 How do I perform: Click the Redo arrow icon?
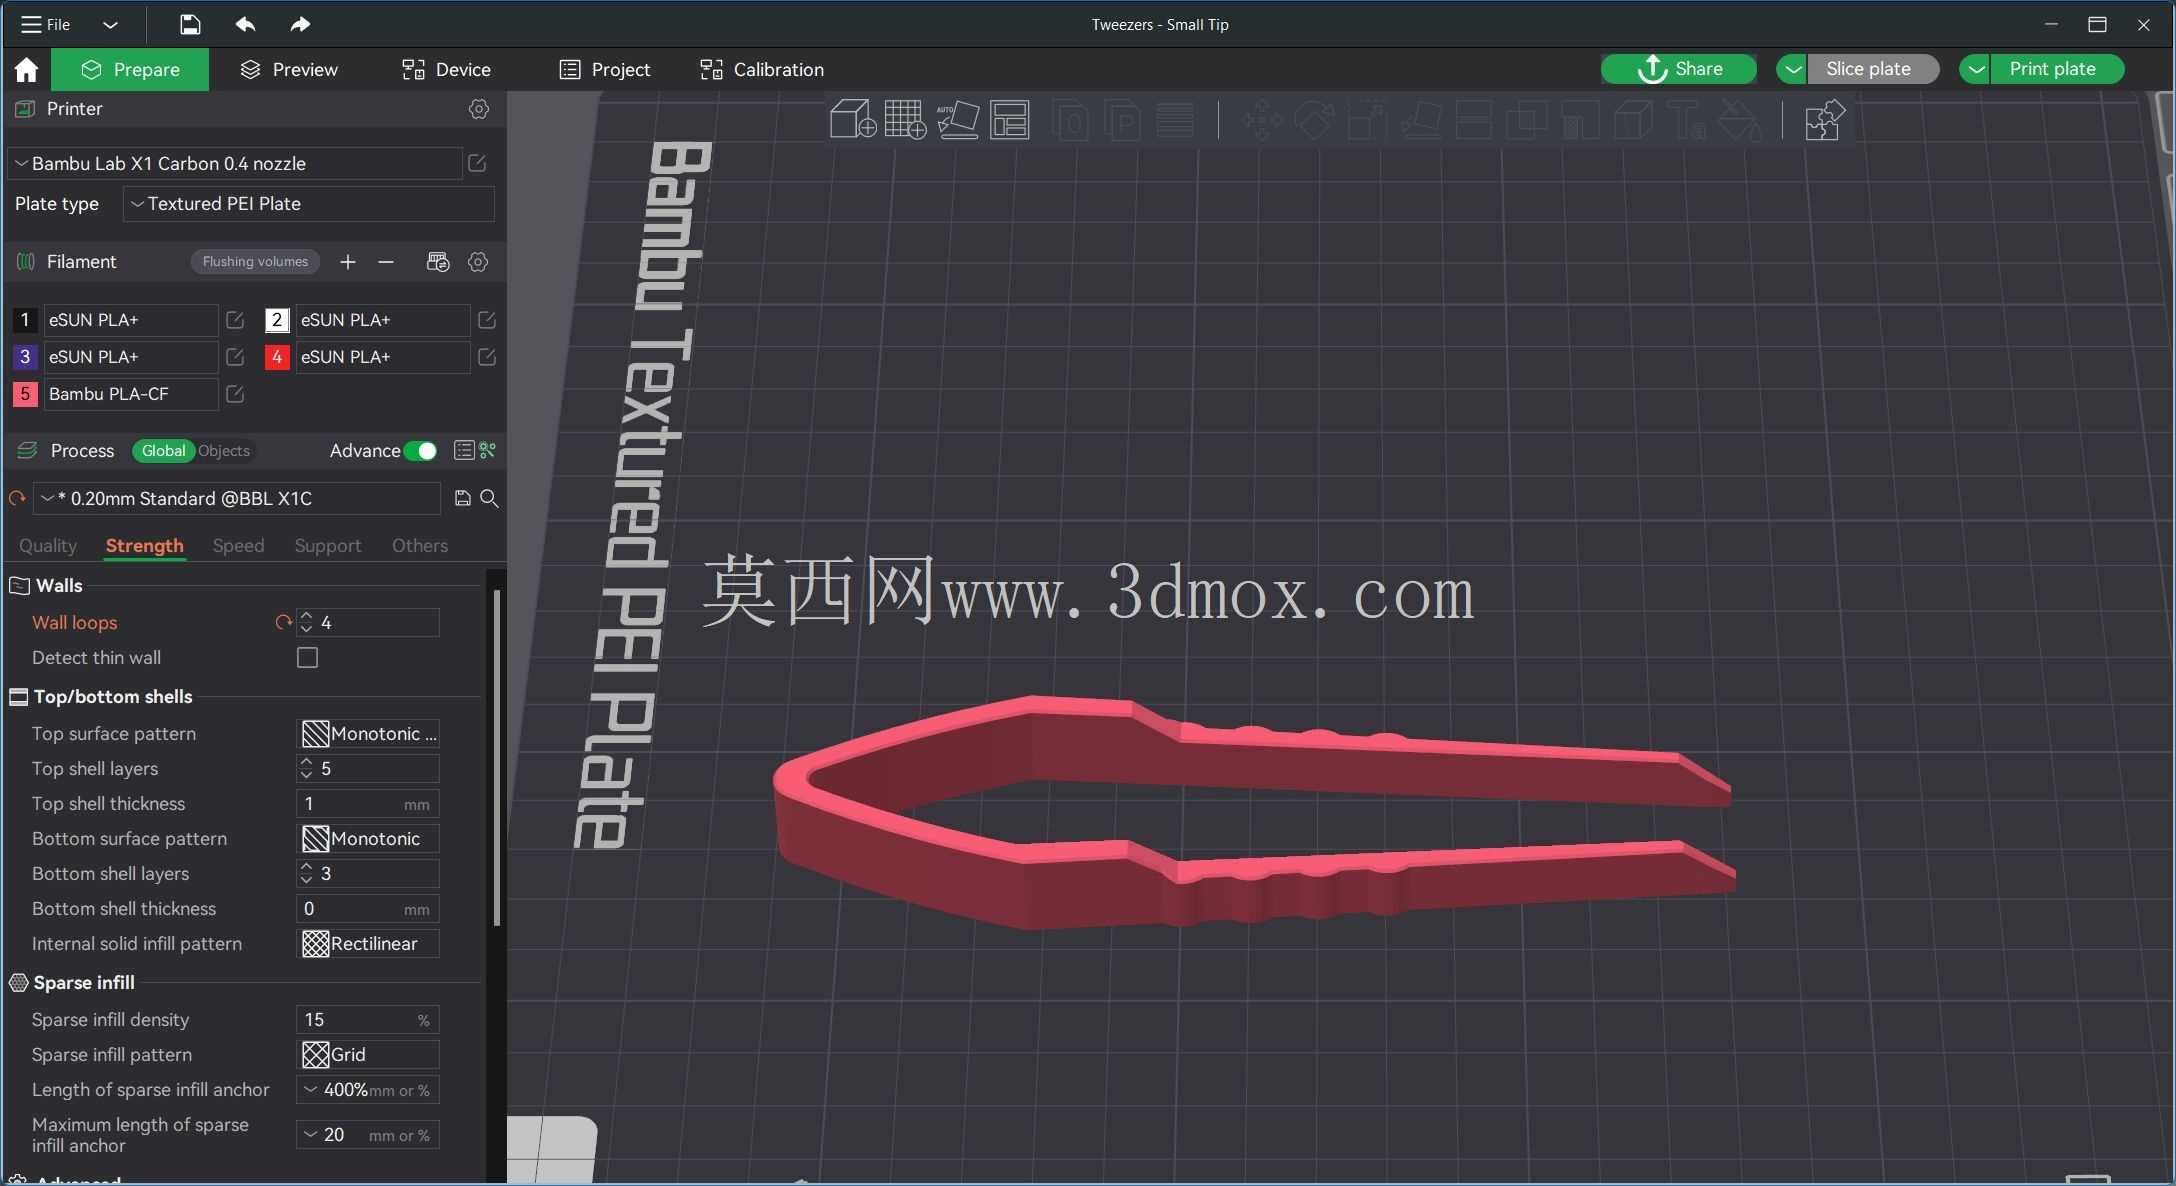[x=299, y=24]
